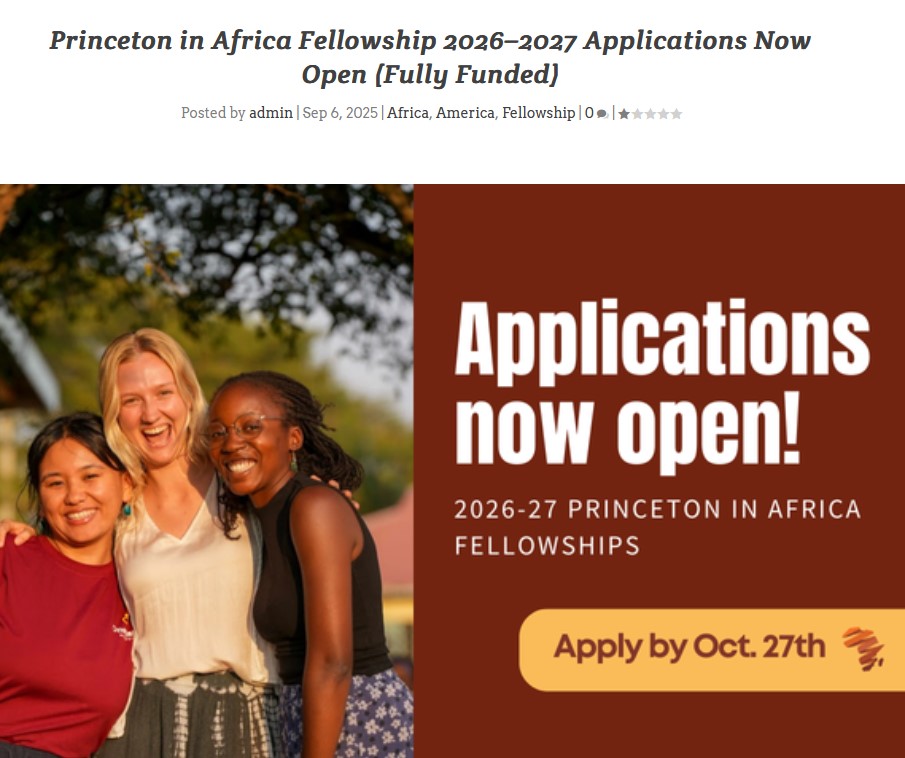Click the 0 comments count
Screen dimensions: 905x758
589,113
